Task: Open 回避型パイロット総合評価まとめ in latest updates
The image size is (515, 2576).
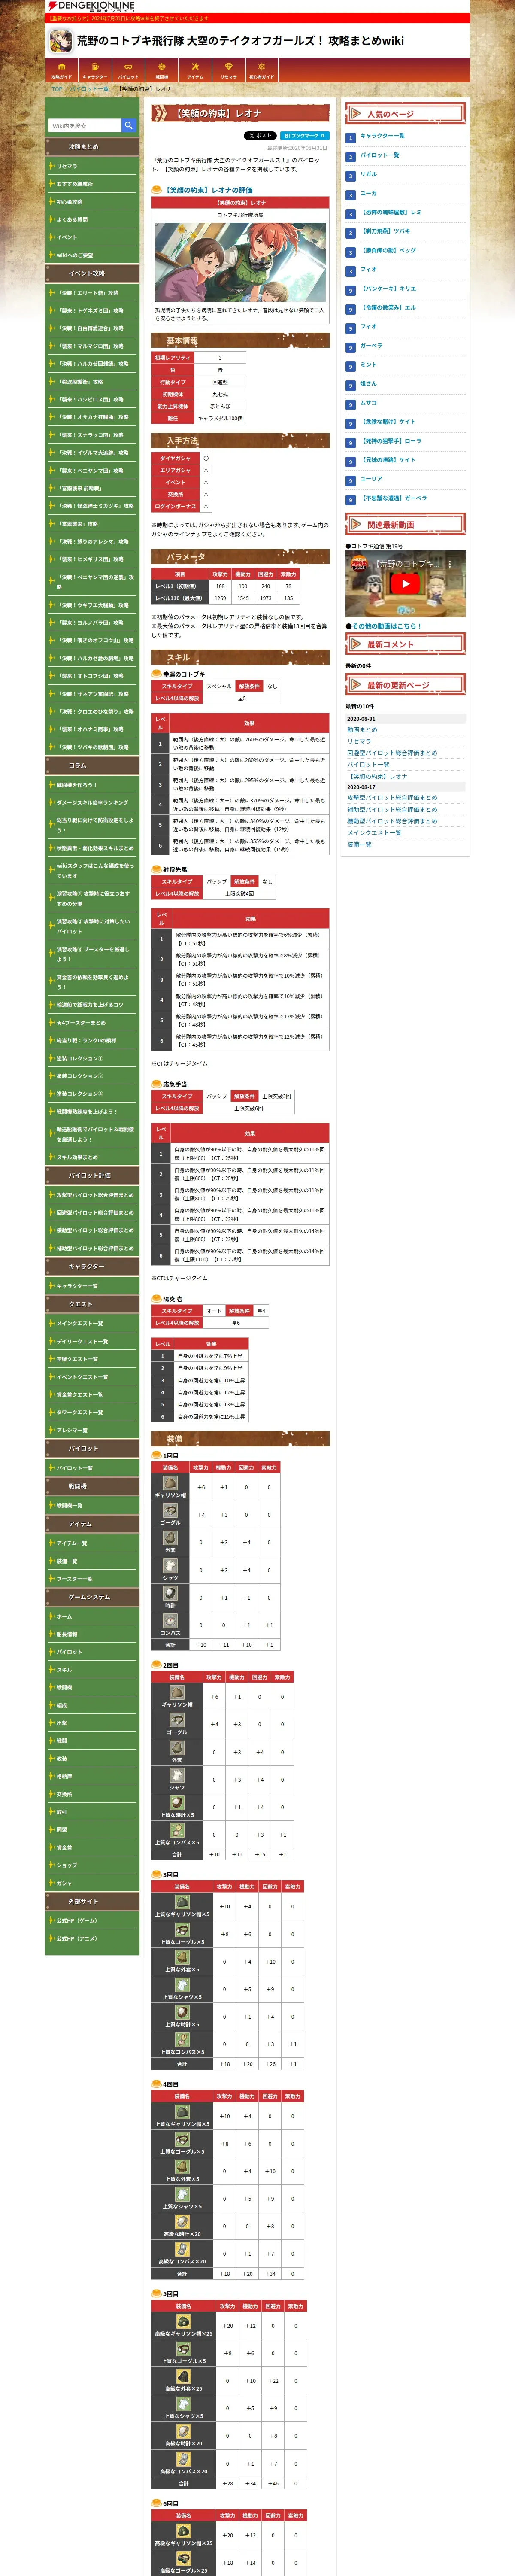Action: click(392, 752)
